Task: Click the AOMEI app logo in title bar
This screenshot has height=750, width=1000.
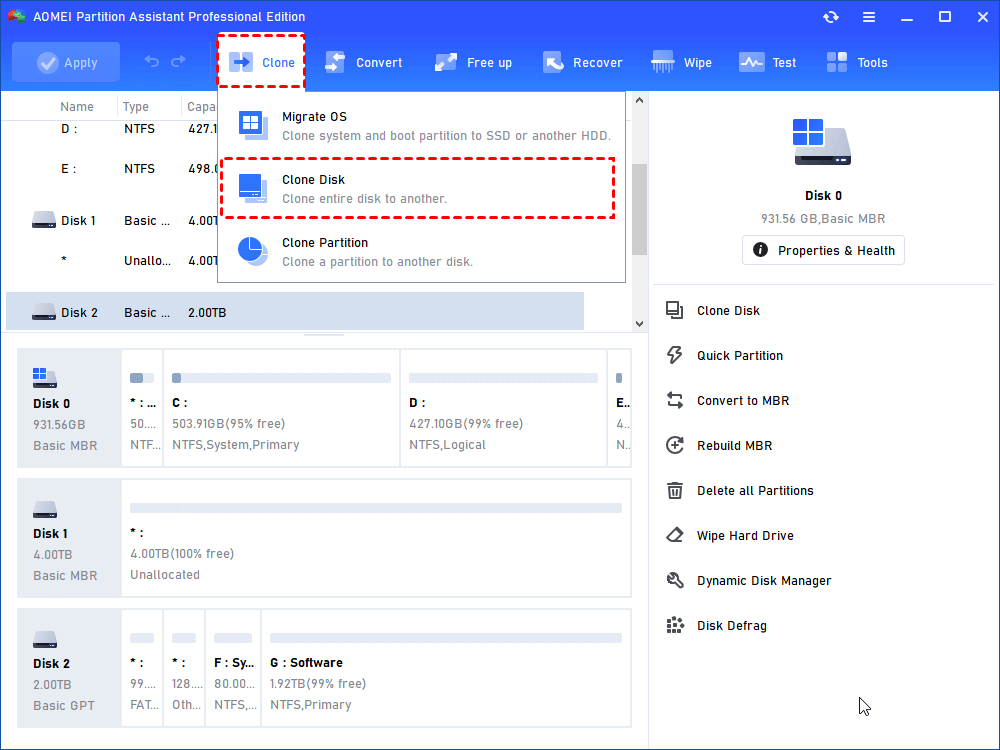Action: coord(17,17)
